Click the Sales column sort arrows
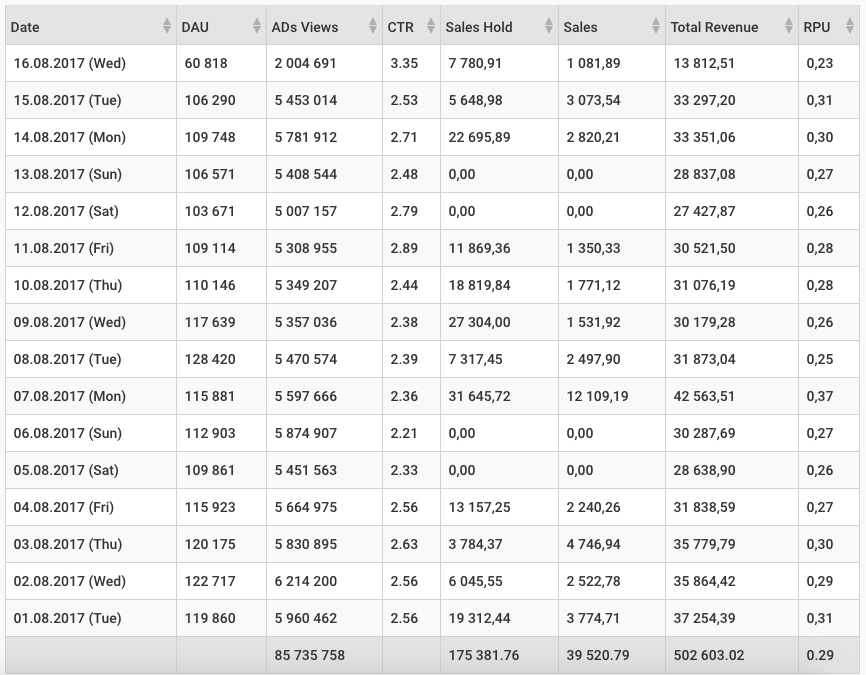The height and width of the screenshot is (675, 866). pos(656,27)
